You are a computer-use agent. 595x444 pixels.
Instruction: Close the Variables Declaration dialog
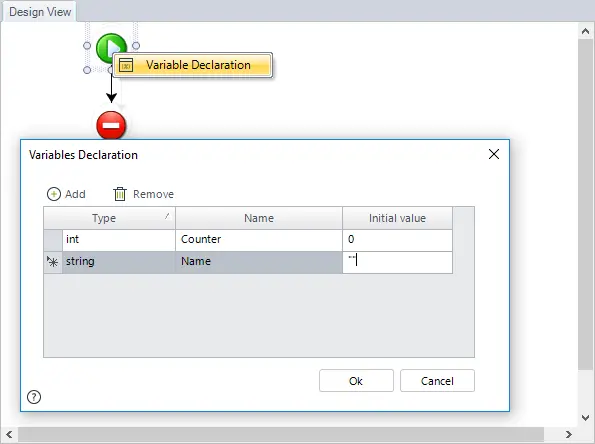[494, 154]
